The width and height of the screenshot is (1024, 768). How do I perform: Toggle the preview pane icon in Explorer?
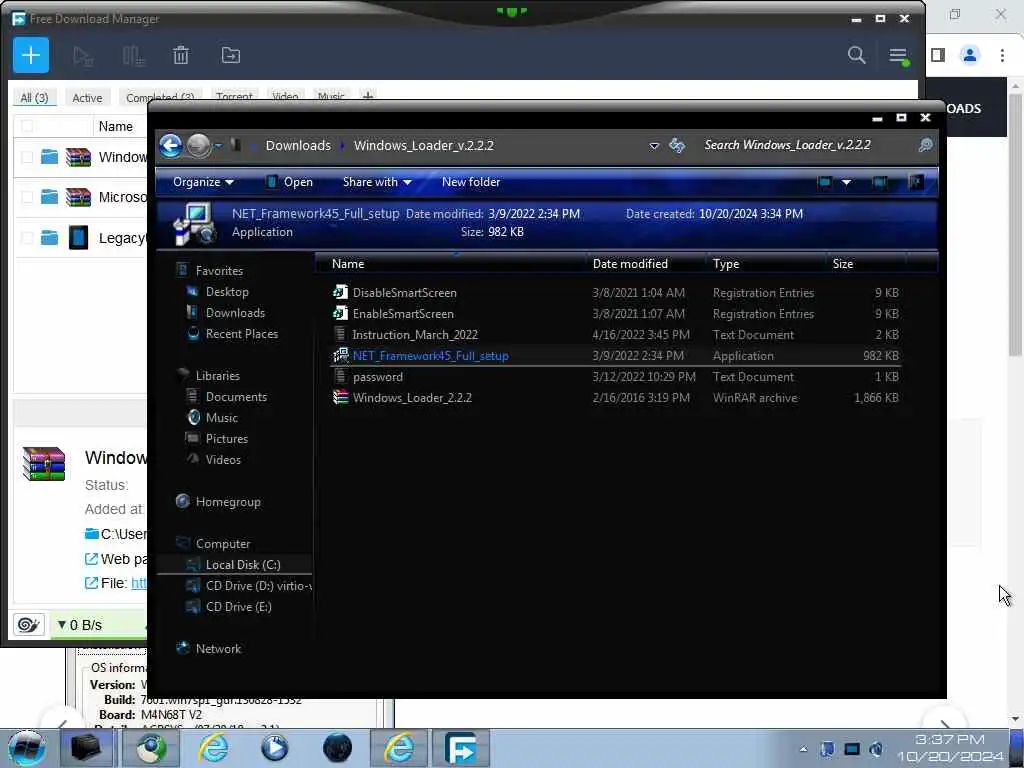click(880, 182)
